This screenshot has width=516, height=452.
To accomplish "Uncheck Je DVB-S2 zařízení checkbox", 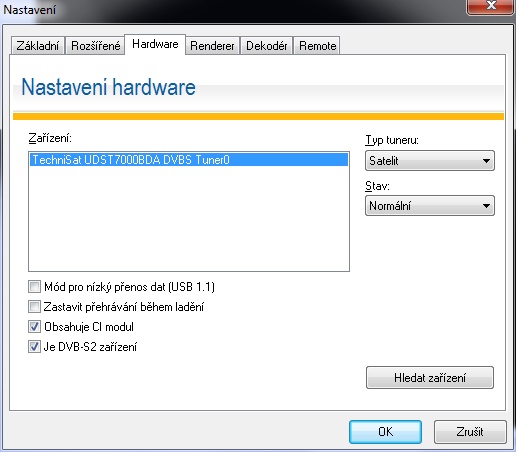I will pos(34,347).
